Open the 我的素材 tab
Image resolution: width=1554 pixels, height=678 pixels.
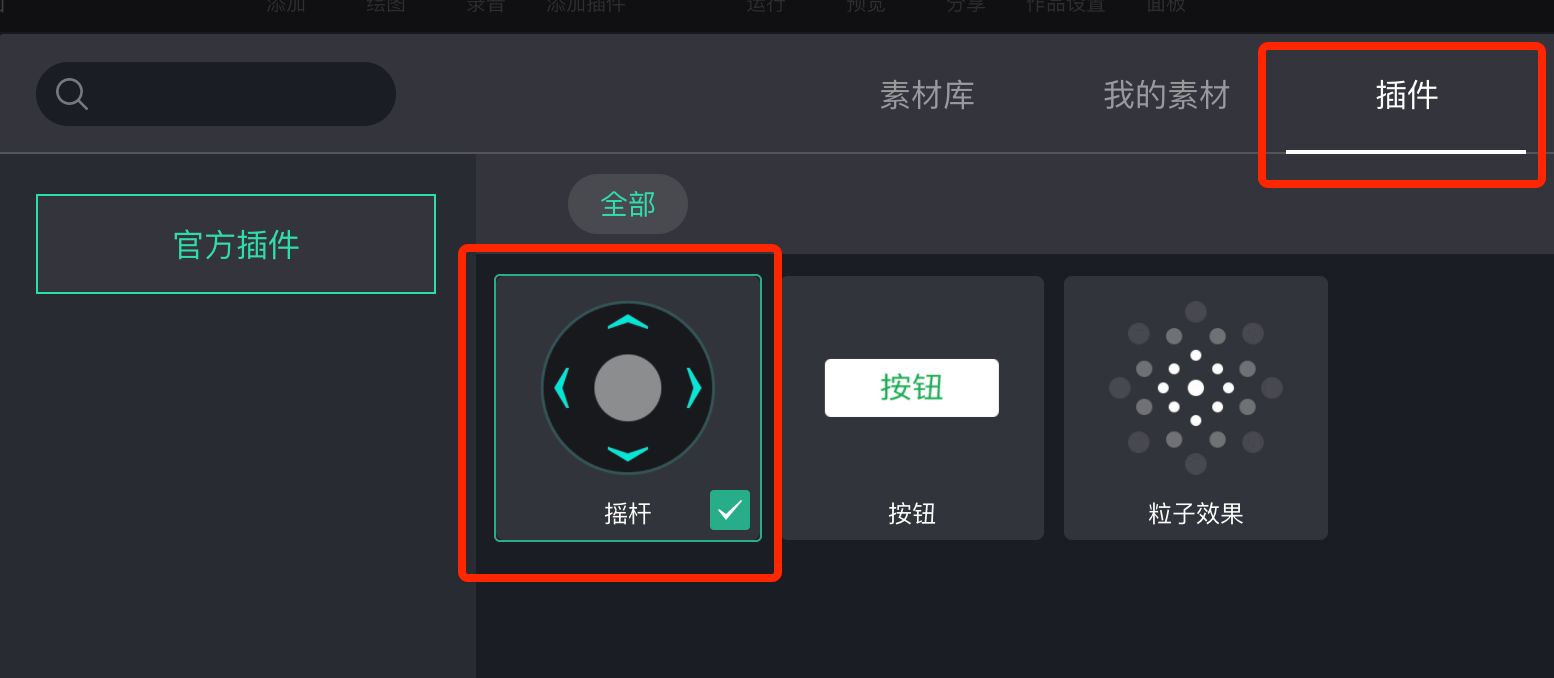coord(1166,95)
